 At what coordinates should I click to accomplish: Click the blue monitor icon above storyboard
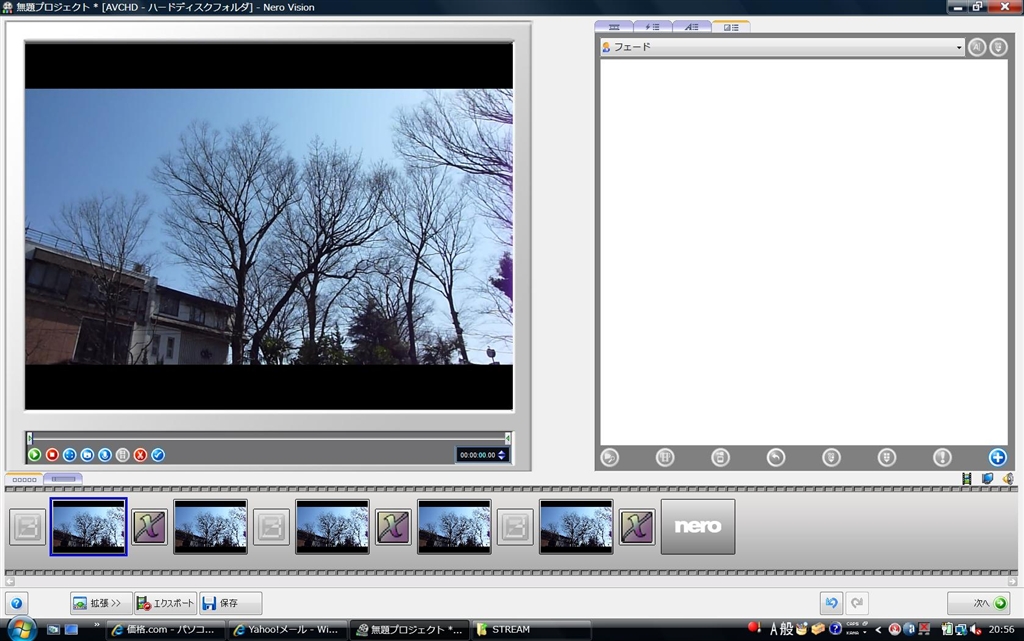tap(987, 479)
